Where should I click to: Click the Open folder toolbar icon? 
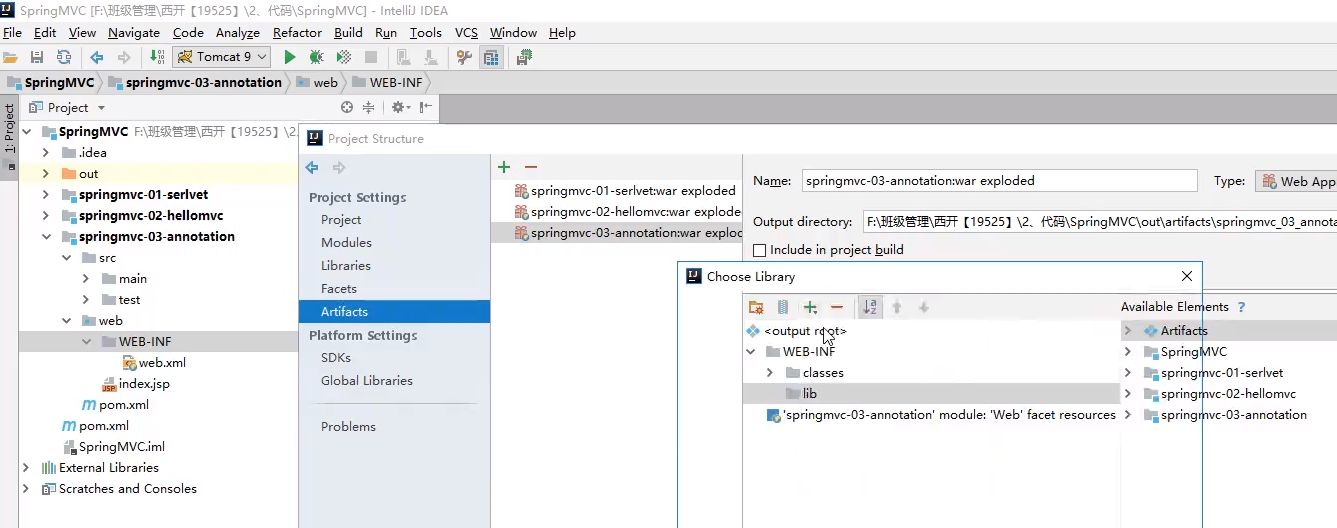(x=11, y=58)
